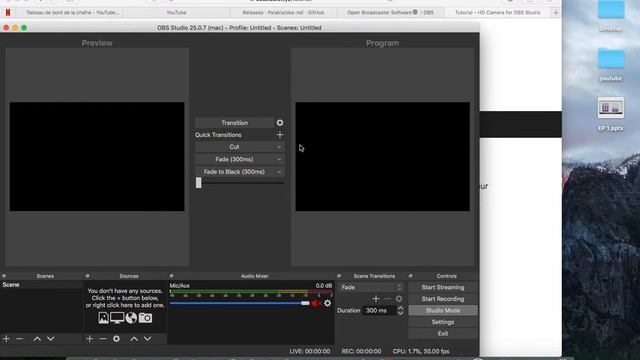Remove source with minus icon
Image resolution: width=640 pixels, height=360 pixels.
[x=103, y=339]
